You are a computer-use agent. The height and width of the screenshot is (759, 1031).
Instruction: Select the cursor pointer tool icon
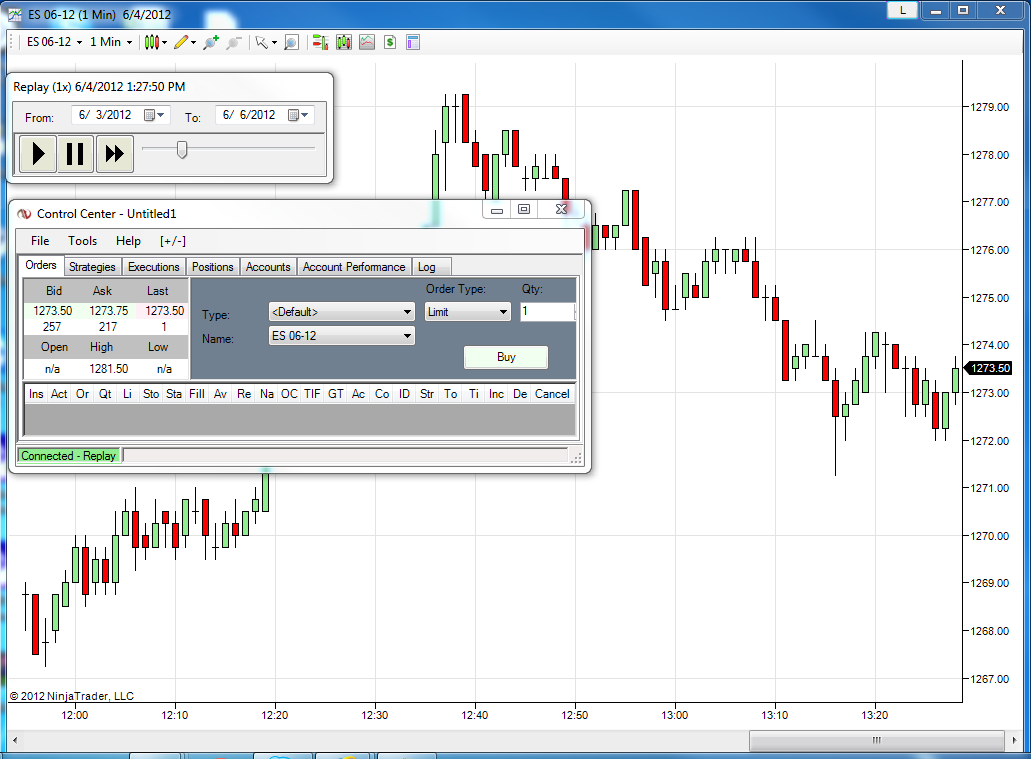click(x=262, y=43)
